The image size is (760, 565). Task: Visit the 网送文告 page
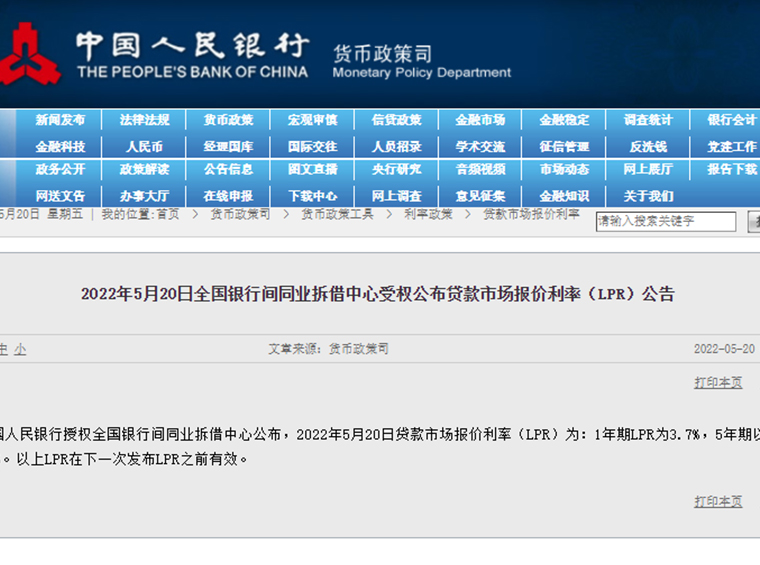point(60,196)
